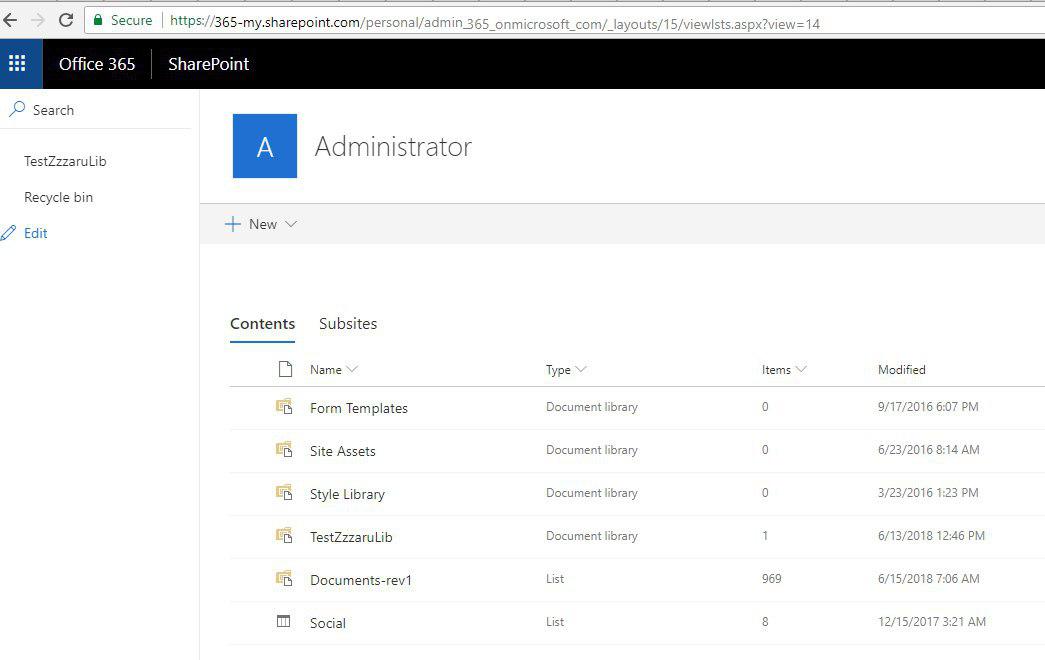Click the Edit pencil icon in the sidebar
This screenshot has height=660, width=1045.
click(x=10, y=233)
